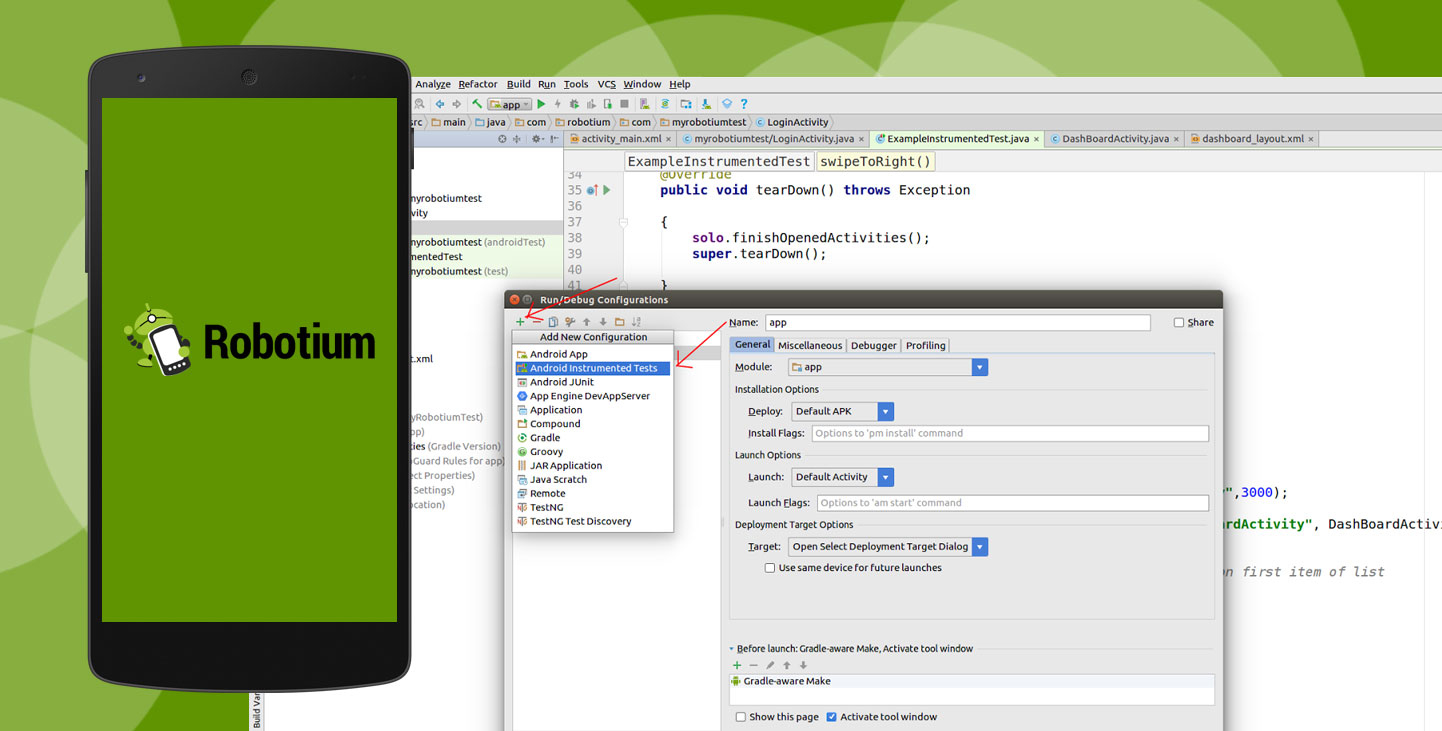Switch to the Miscellaneous tab
Image resolution: width=1442 pixels, height=731 pixels.
[x=810, y=345]
